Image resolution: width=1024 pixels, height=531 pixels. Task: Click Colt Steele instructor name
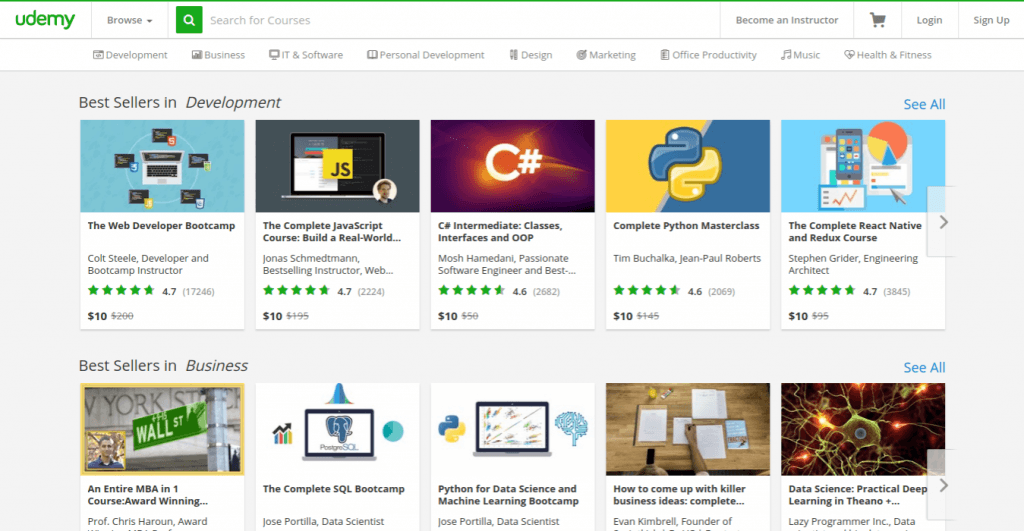148,265
